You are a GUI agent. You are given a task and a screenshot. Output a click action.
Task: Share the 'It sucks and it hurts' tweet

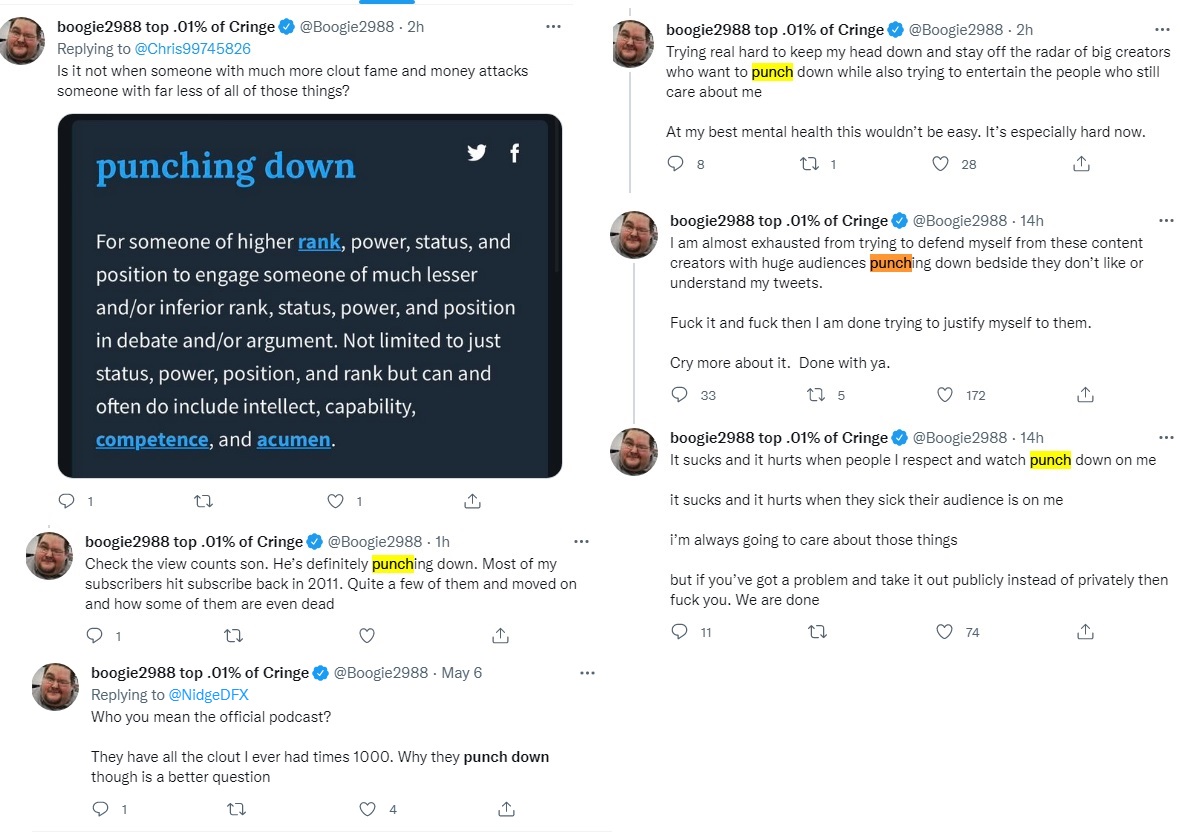coord(1085,632)
